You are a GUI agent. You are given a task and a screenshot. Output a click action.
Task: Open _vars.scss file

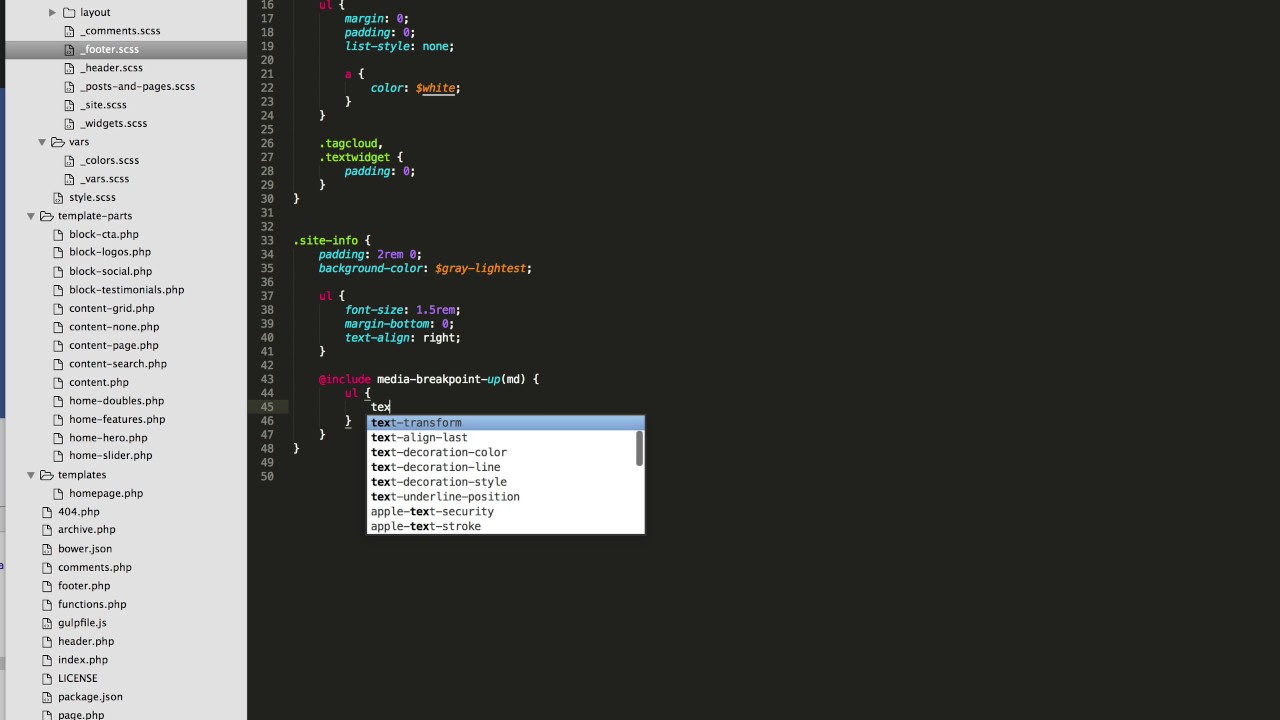(x=104, y=179)
